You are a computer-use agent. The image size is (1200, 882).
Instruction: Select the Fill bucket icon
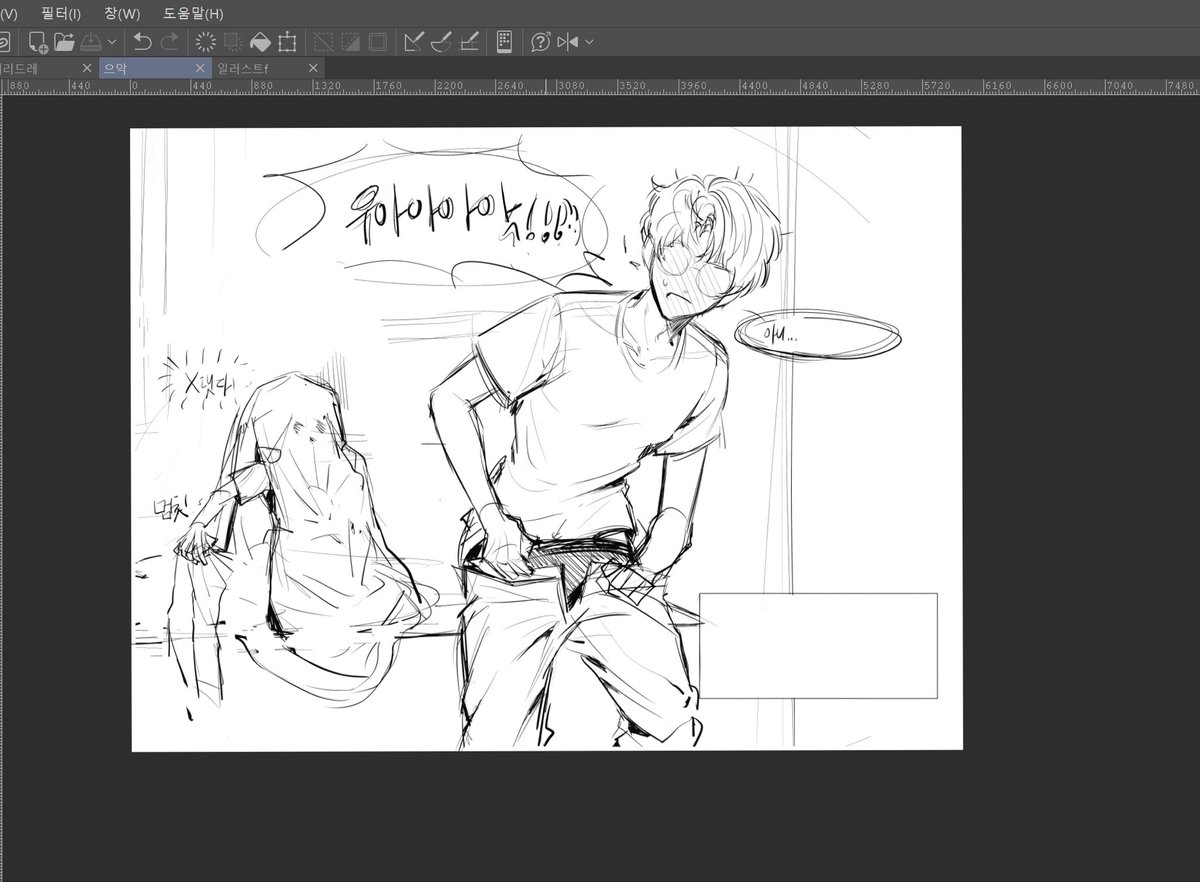(x=260, y=42)
